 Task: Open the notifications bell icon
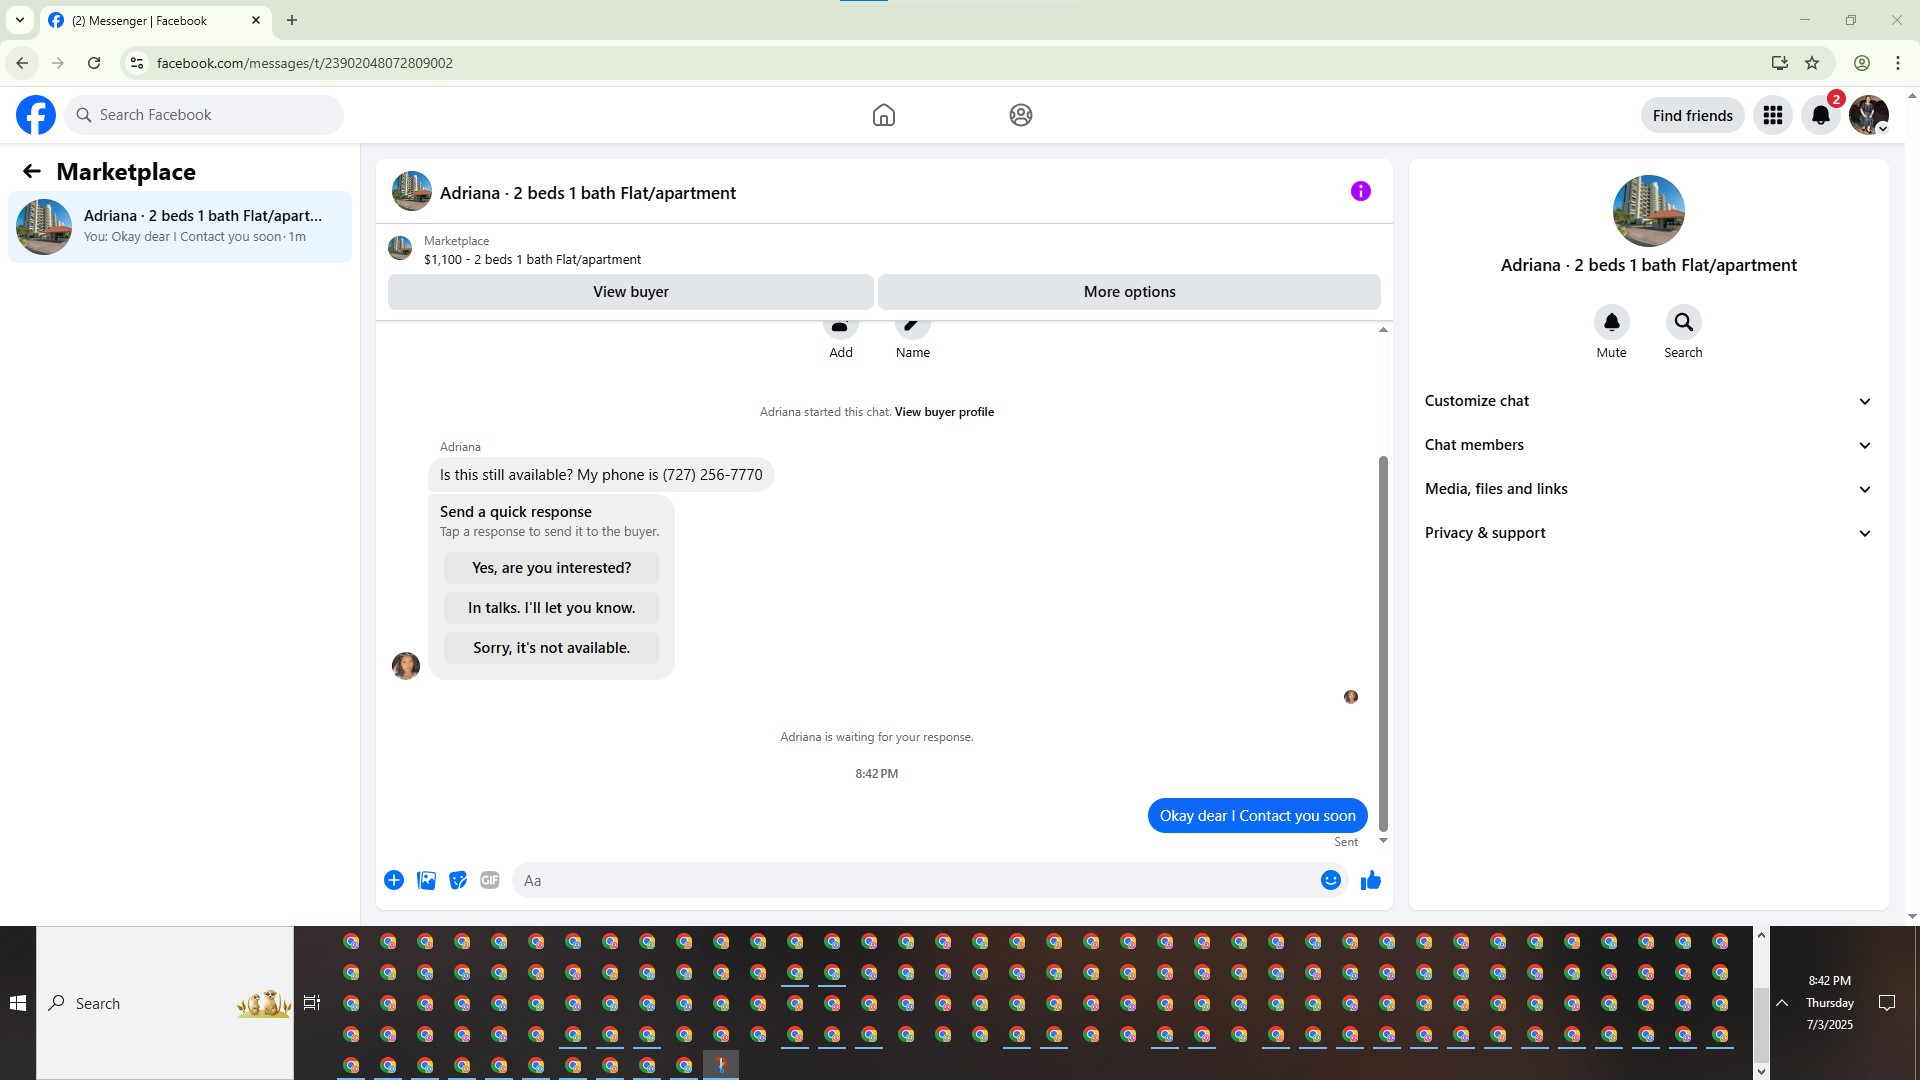[1820, 115]
